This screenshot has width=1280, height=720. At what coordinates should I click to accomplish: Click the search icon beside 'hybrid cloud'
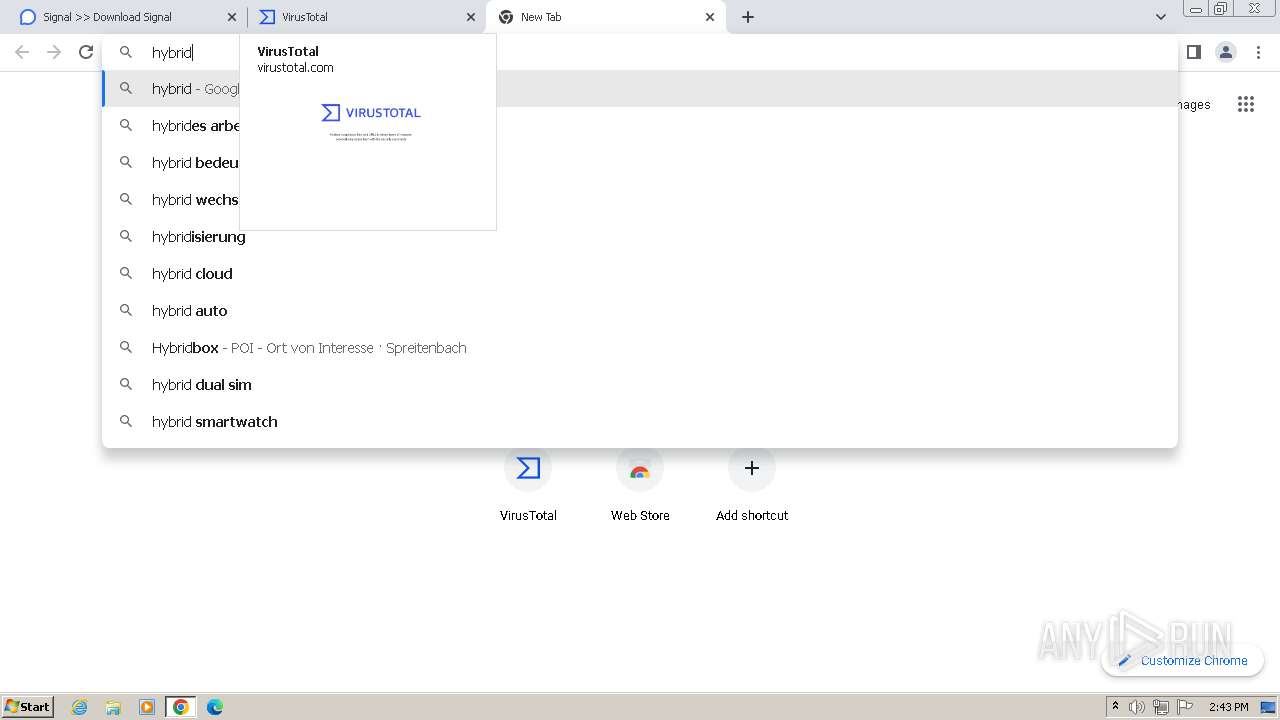(126, 273)
